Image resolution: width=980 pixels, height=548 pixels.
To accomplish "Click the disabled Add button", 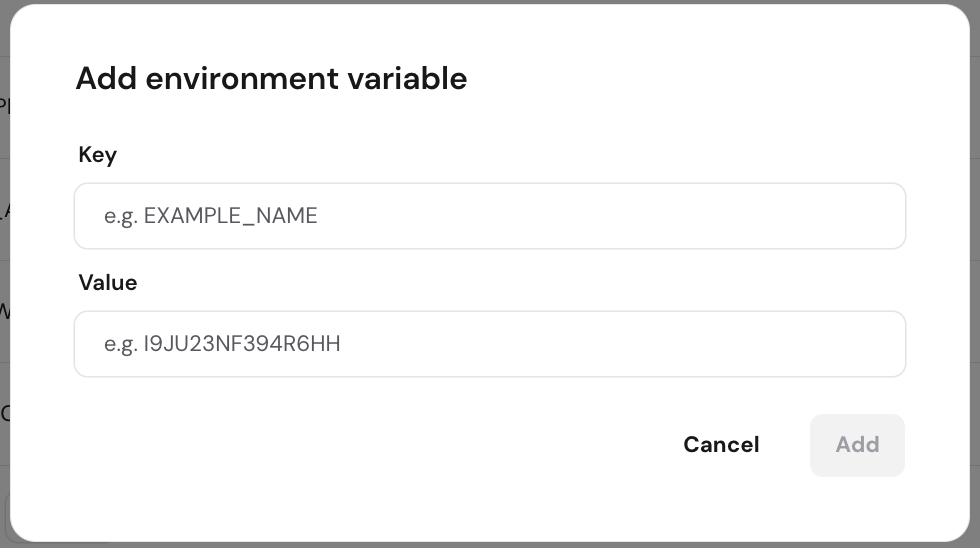I will click(857, 445).
